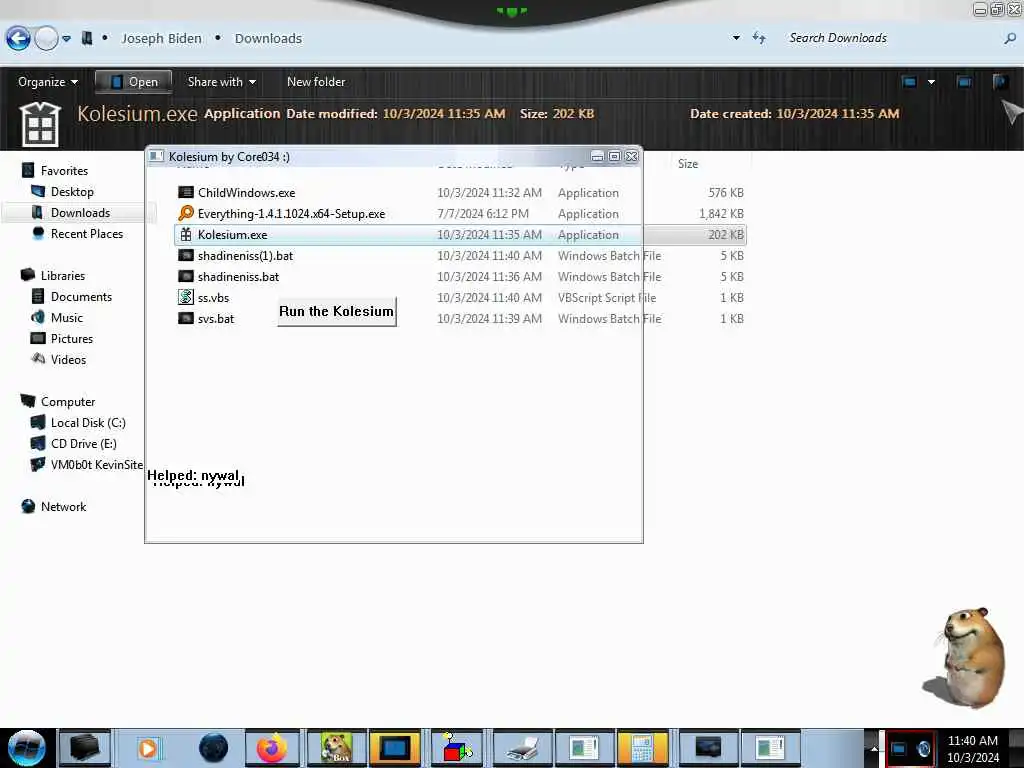Click the colored cube taskbar icon
The image size is (1024, 768).
(x=456, y=748)
